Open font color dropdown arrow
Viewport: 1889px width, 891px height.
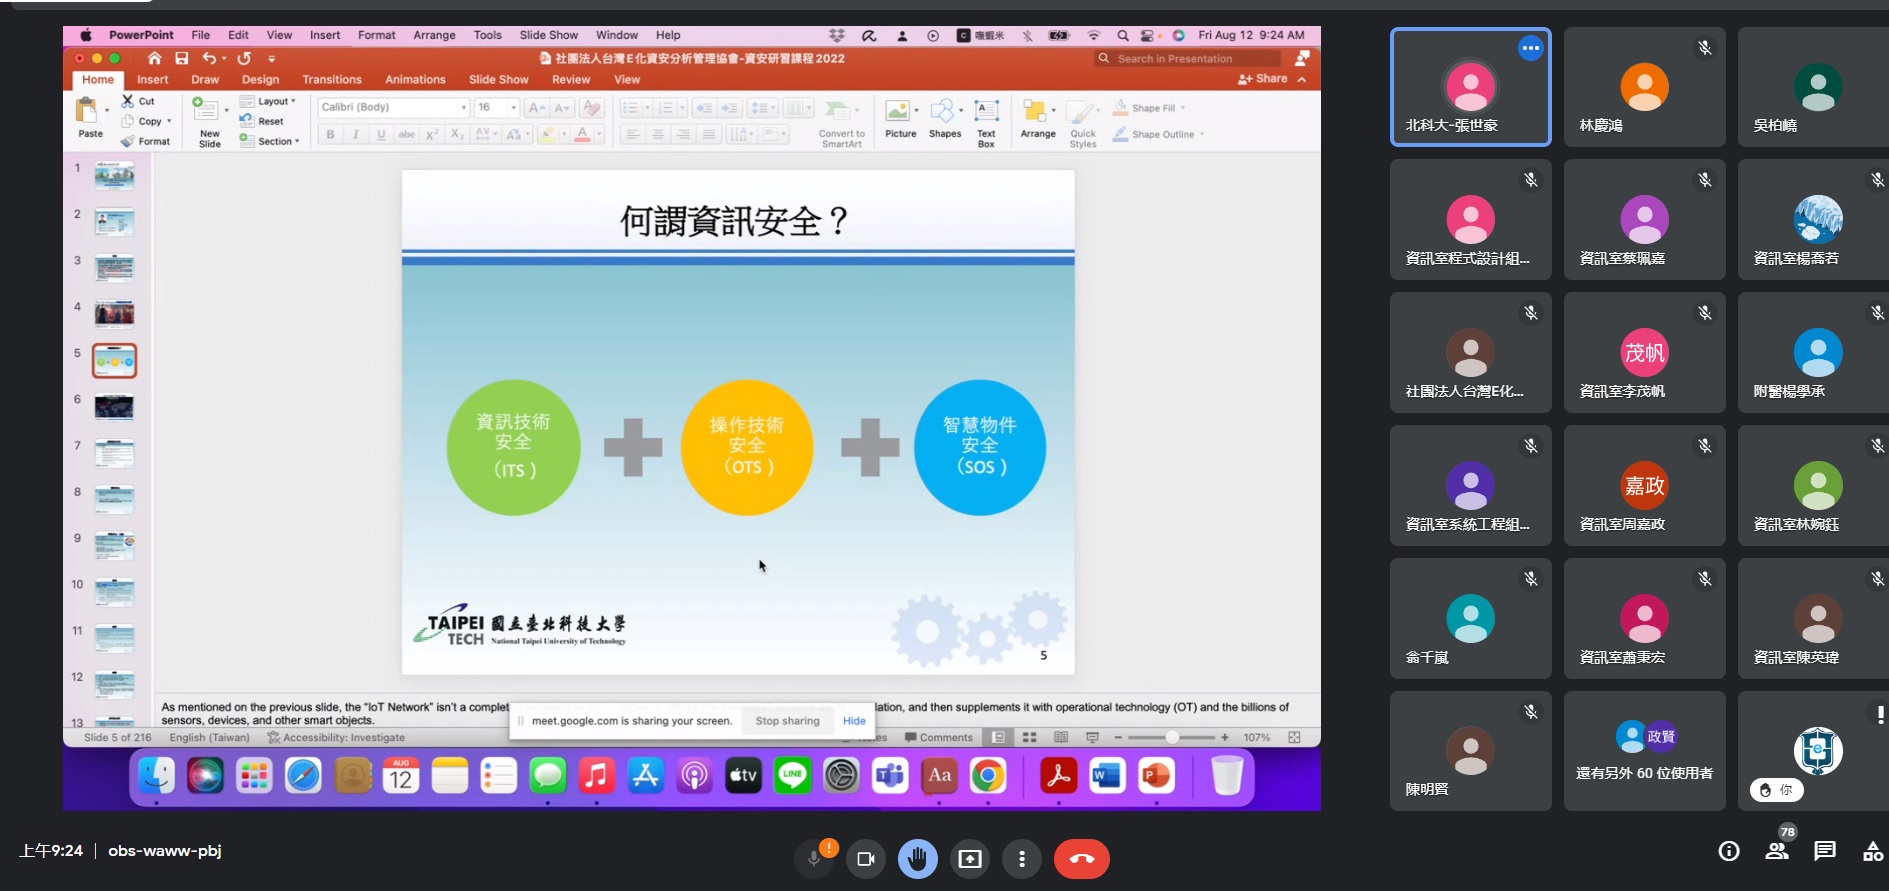(599, 134)
